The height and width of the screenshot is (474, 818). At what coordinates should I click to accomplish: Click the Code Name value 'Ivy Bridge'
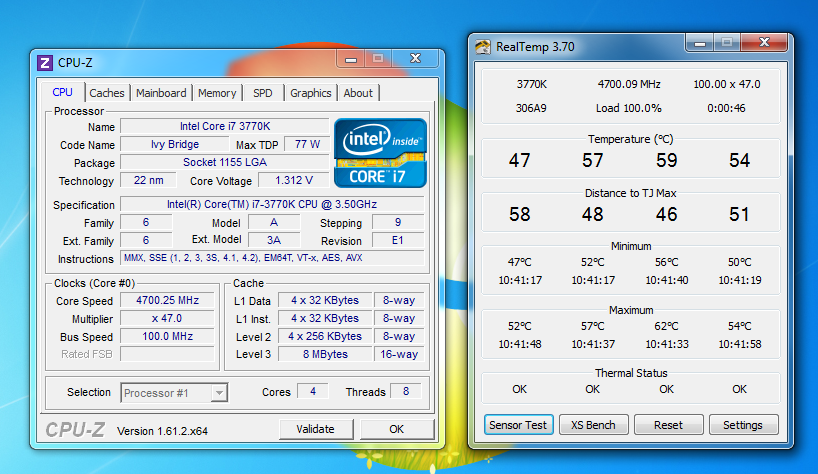tap(175, 144)
